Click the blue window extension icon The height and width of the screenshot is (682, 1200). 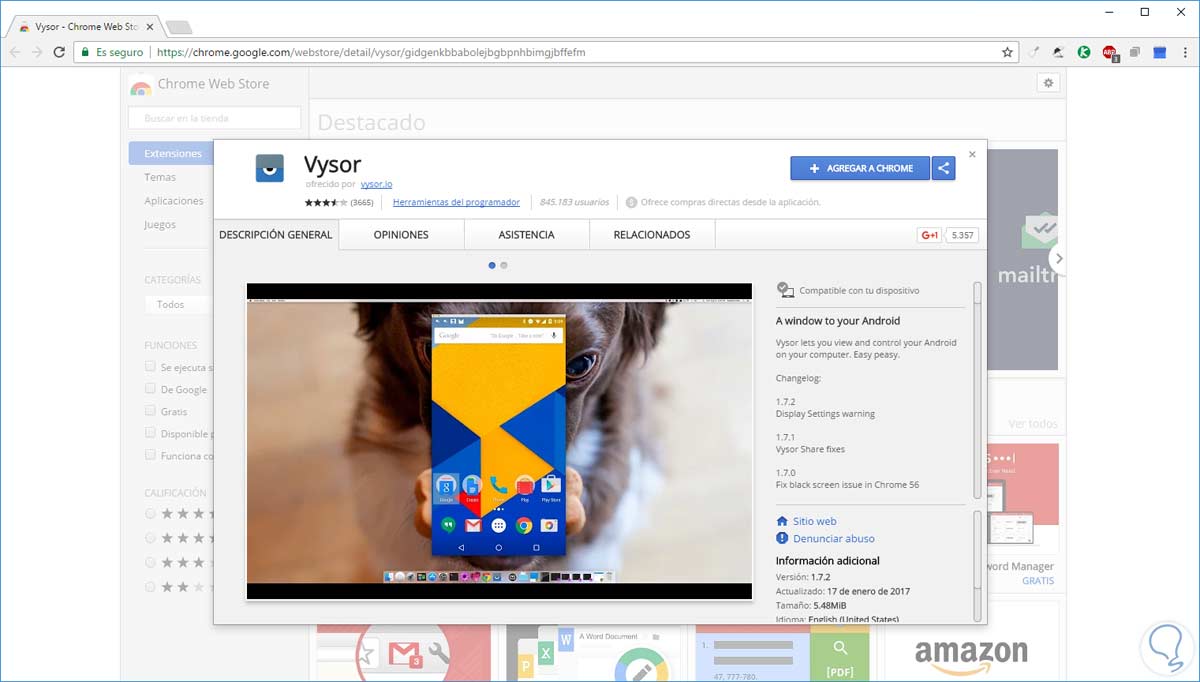click(1160, 52)
